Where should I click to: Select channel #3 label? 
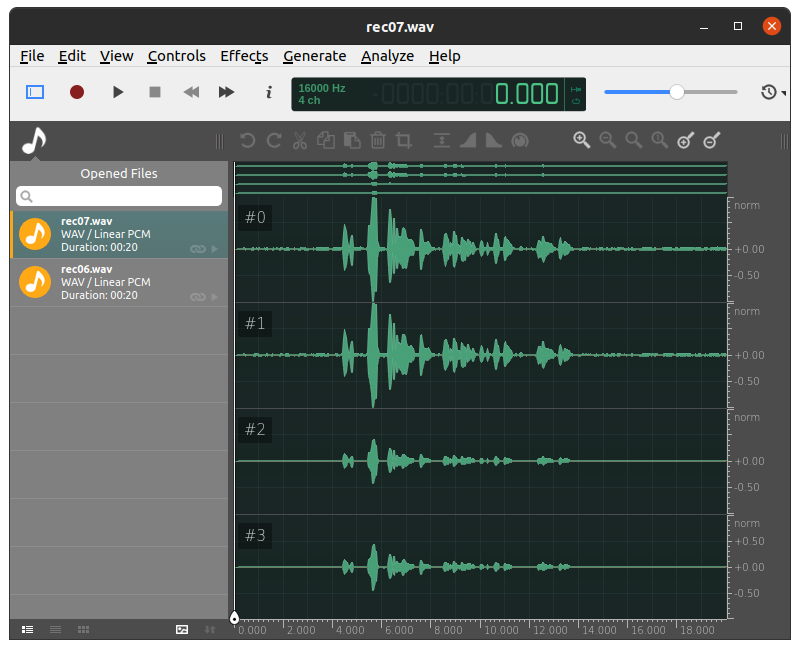click(255, 536)
